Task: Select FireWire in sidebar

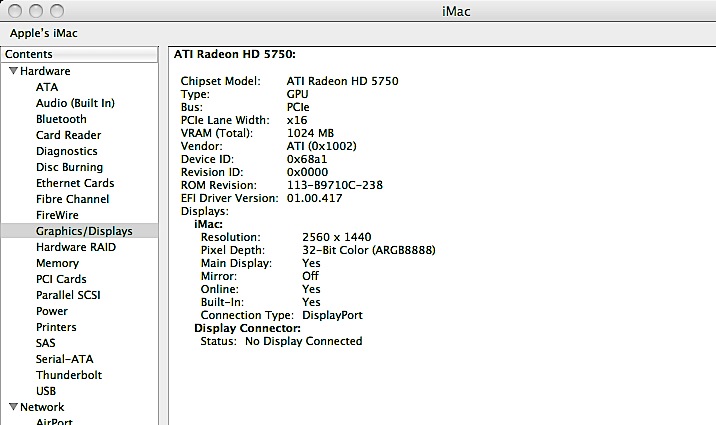Action: point(57,215)
